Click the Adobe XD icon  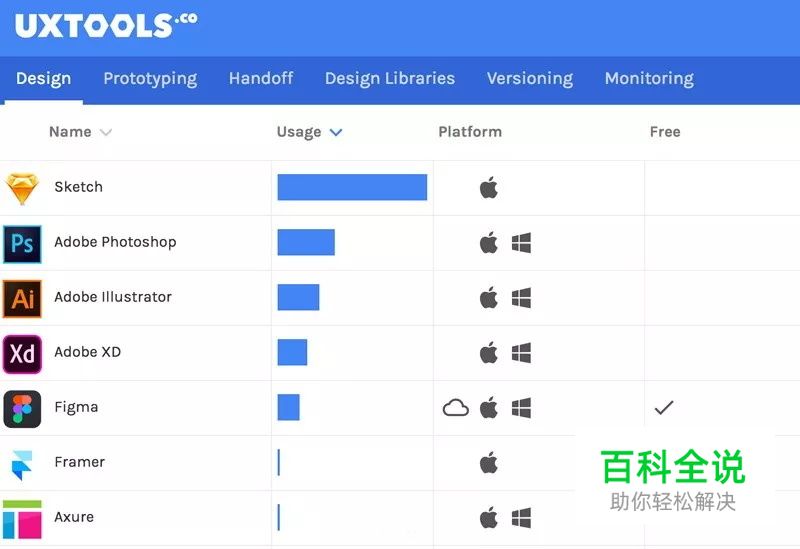point(22,353)
